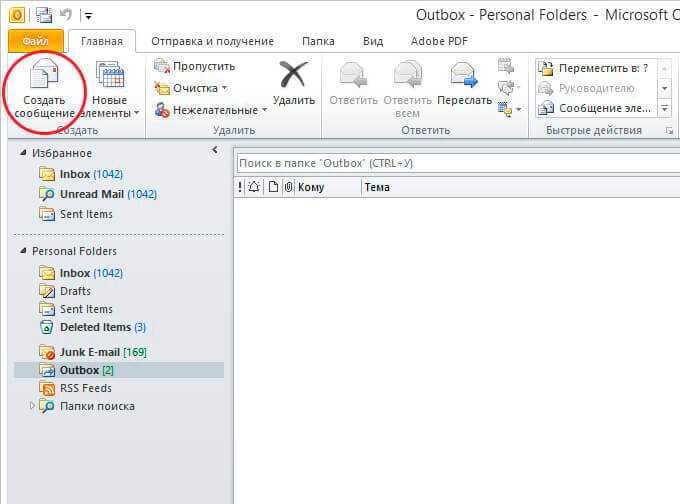Click the RSS Feeds folder icon

[x=47, y=388]
